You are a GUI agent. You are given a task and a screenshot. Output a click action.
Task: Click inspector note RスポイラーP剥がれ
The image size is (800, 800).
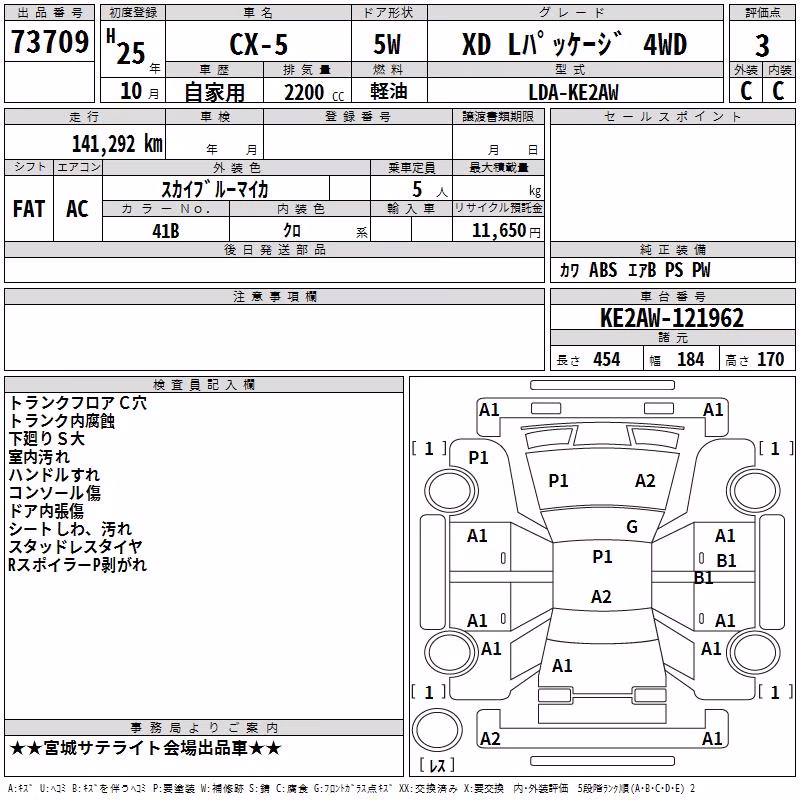(78, 565)
